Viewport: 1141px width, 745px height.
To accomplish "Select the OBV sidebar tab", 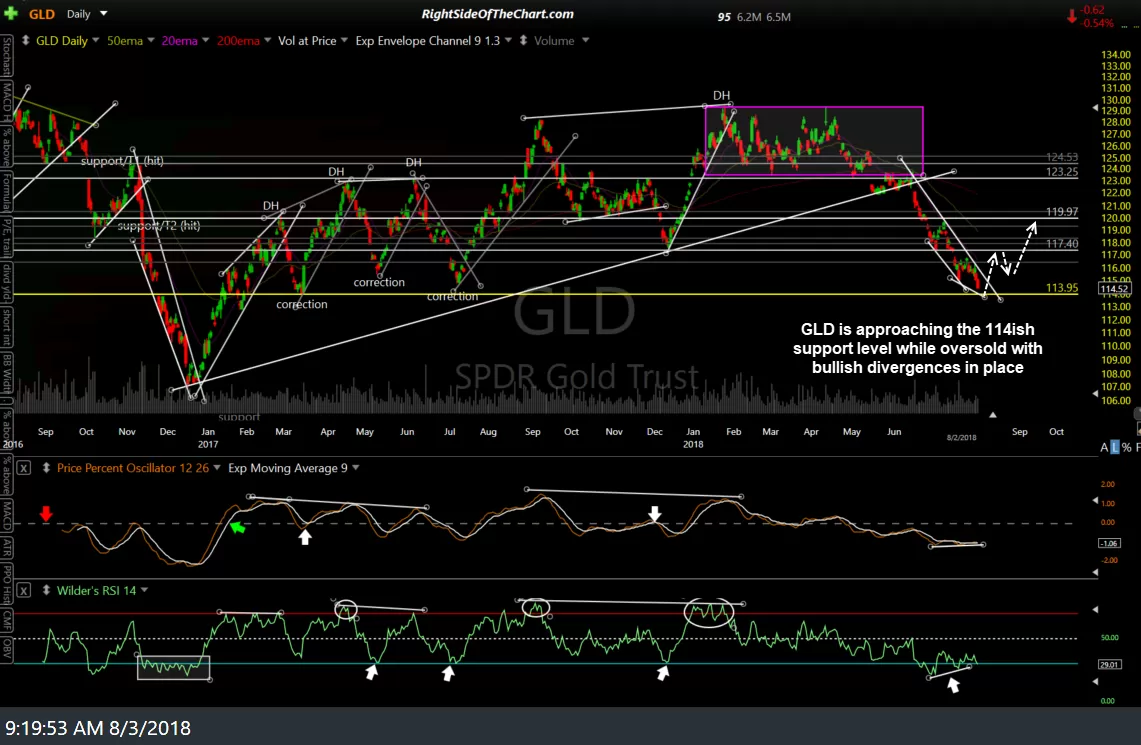I will pyautogui.click(x=7, y=648).
